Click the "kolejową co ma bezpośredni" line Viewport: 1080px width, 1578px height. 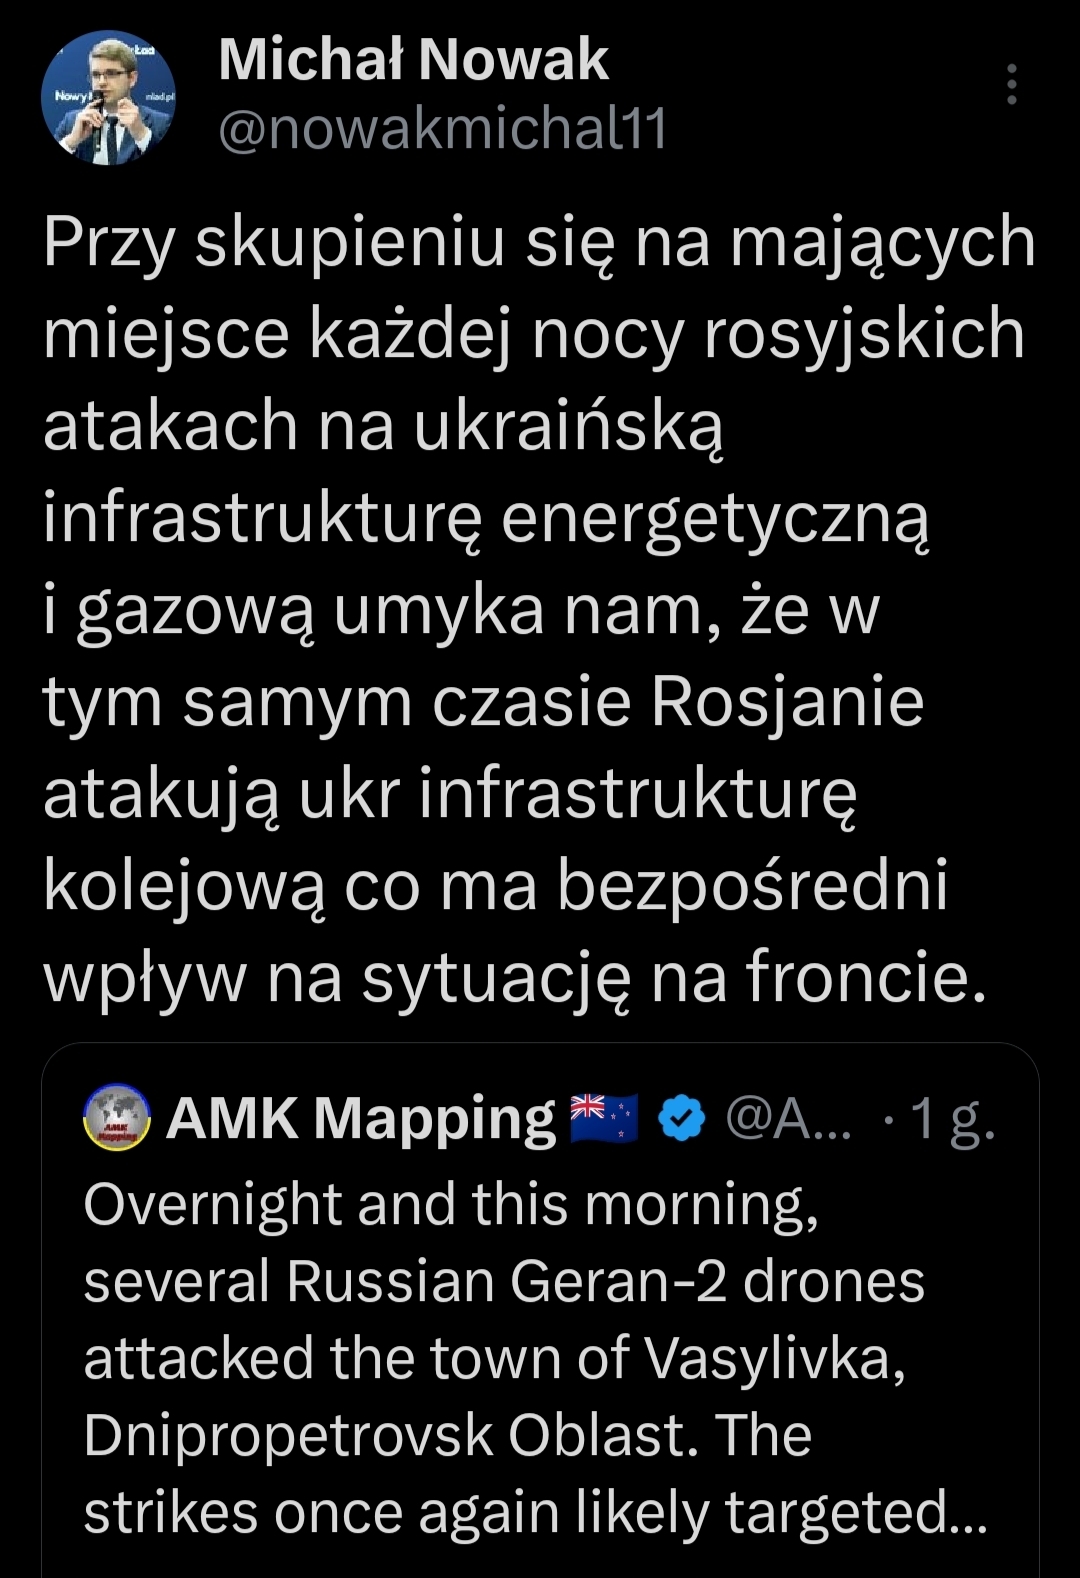(495, 886)
